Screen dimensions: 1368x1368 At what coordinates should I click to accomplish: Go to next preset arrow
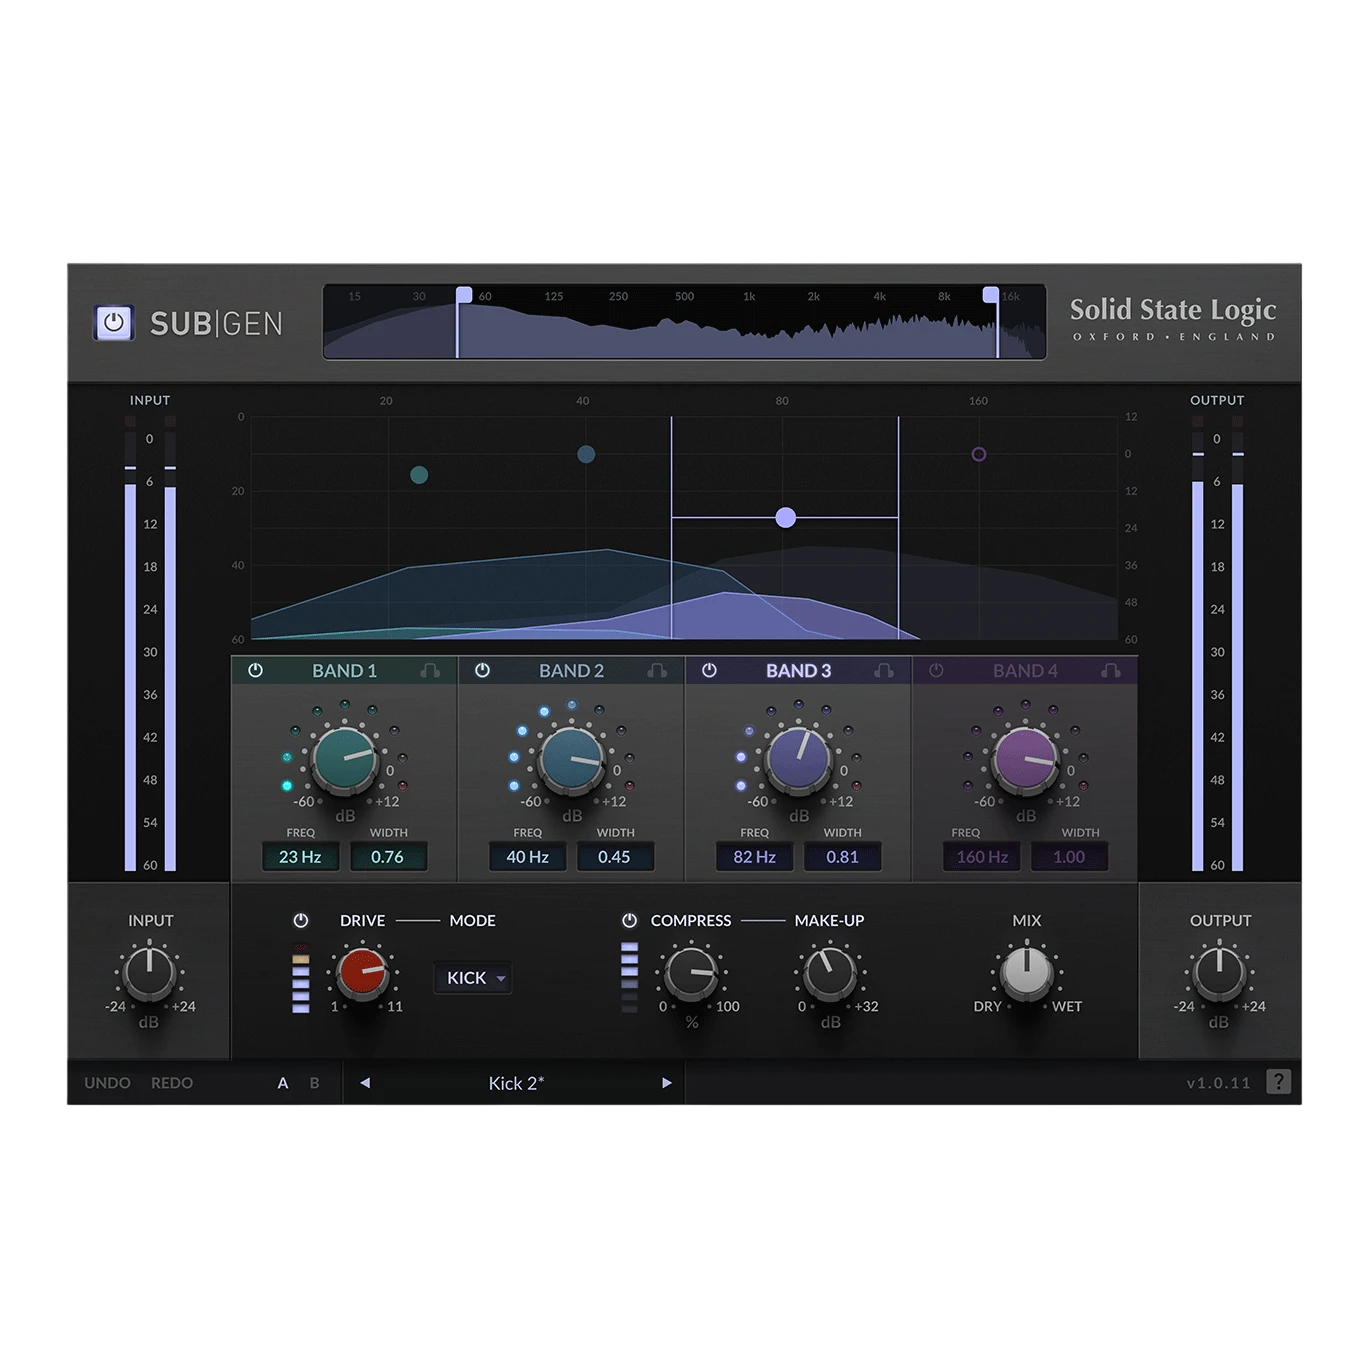(x=667, y=1083)
